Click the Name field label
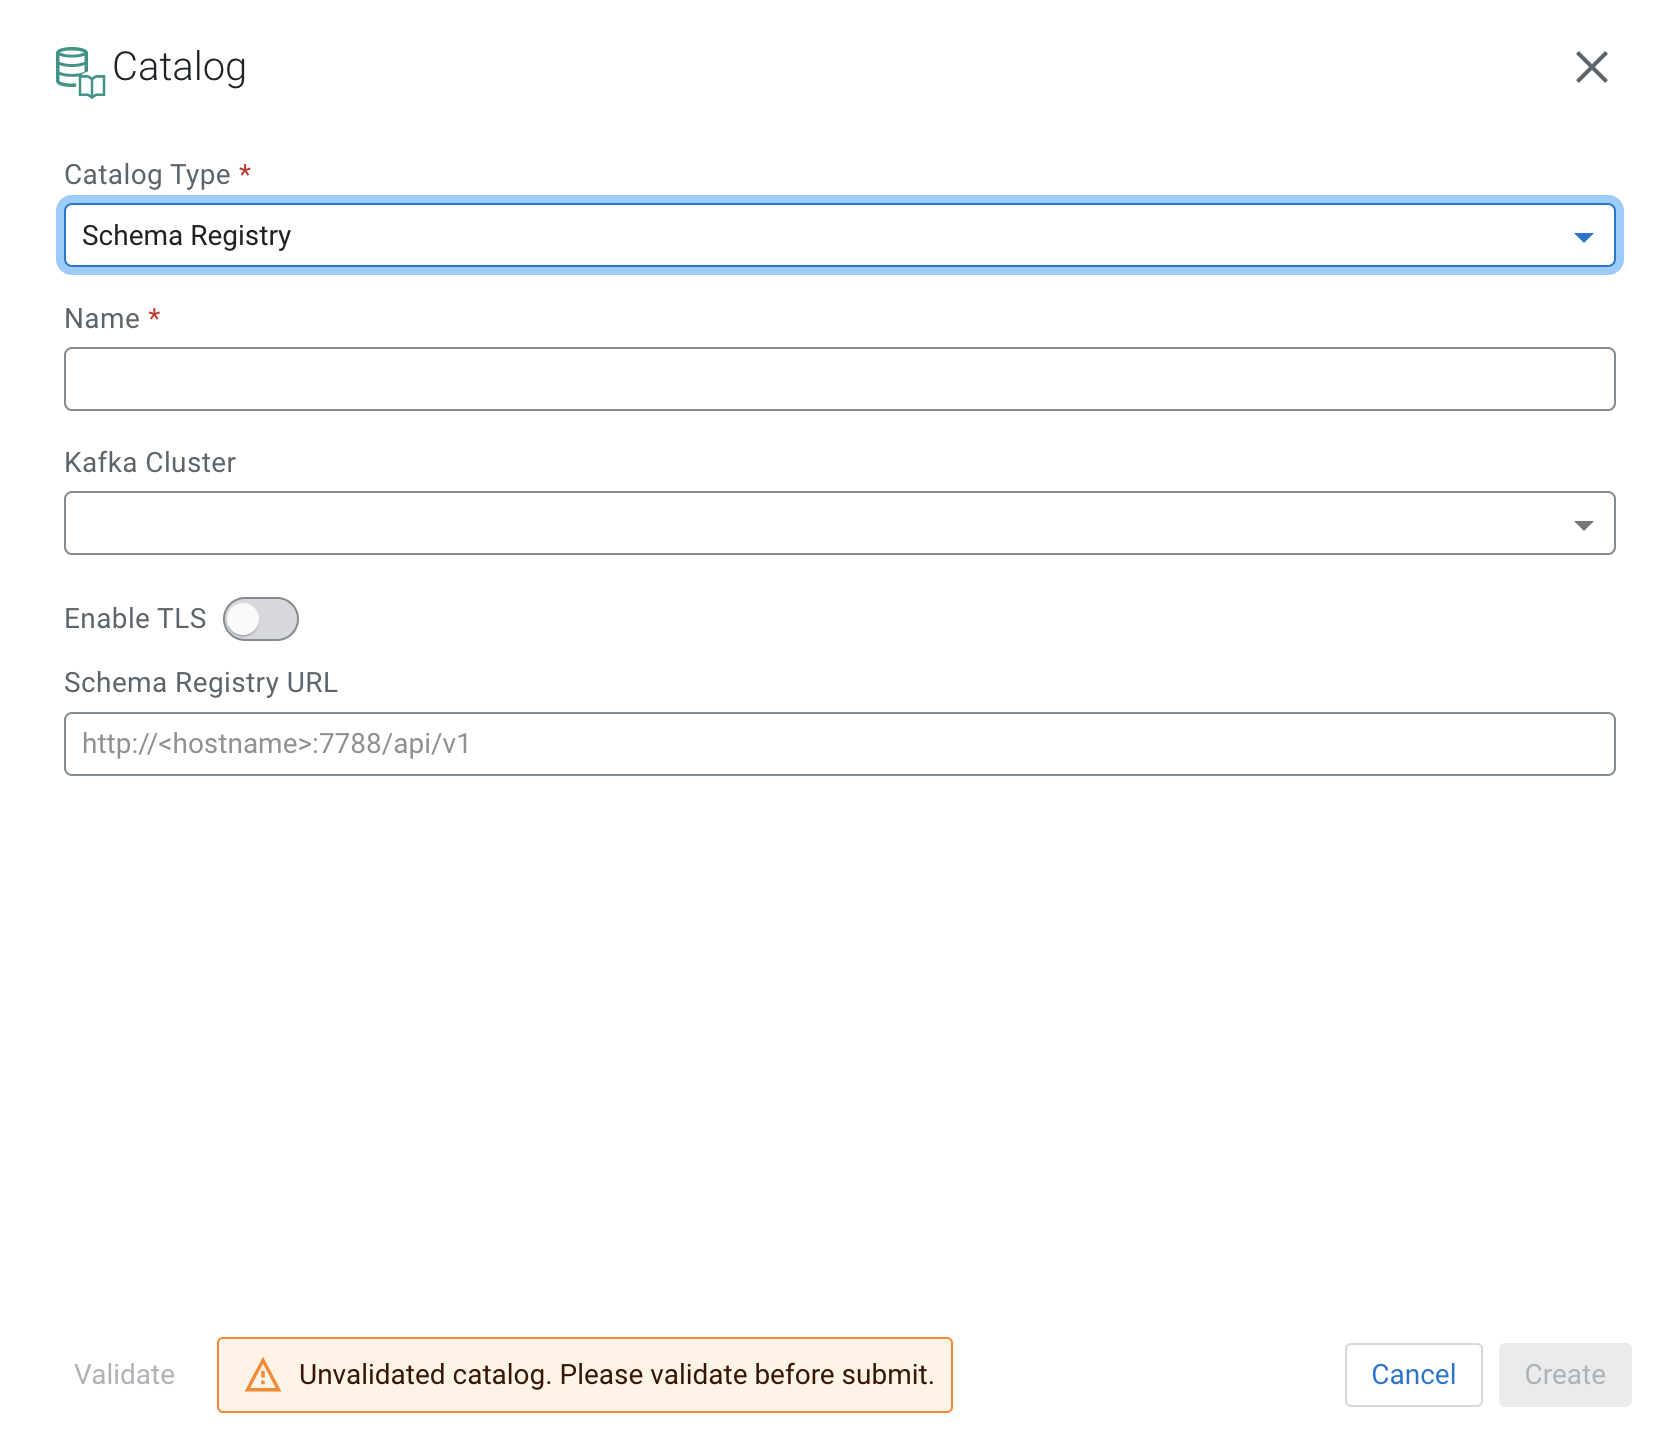The width and height of the screenshot is (1666, 1432). click(102, 319)
